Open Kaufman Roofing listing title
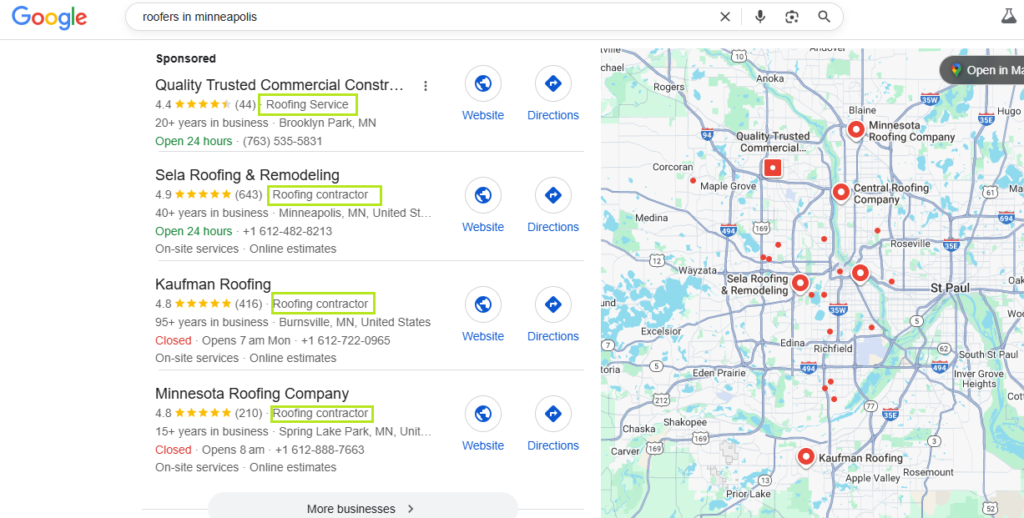 [213, 284]
